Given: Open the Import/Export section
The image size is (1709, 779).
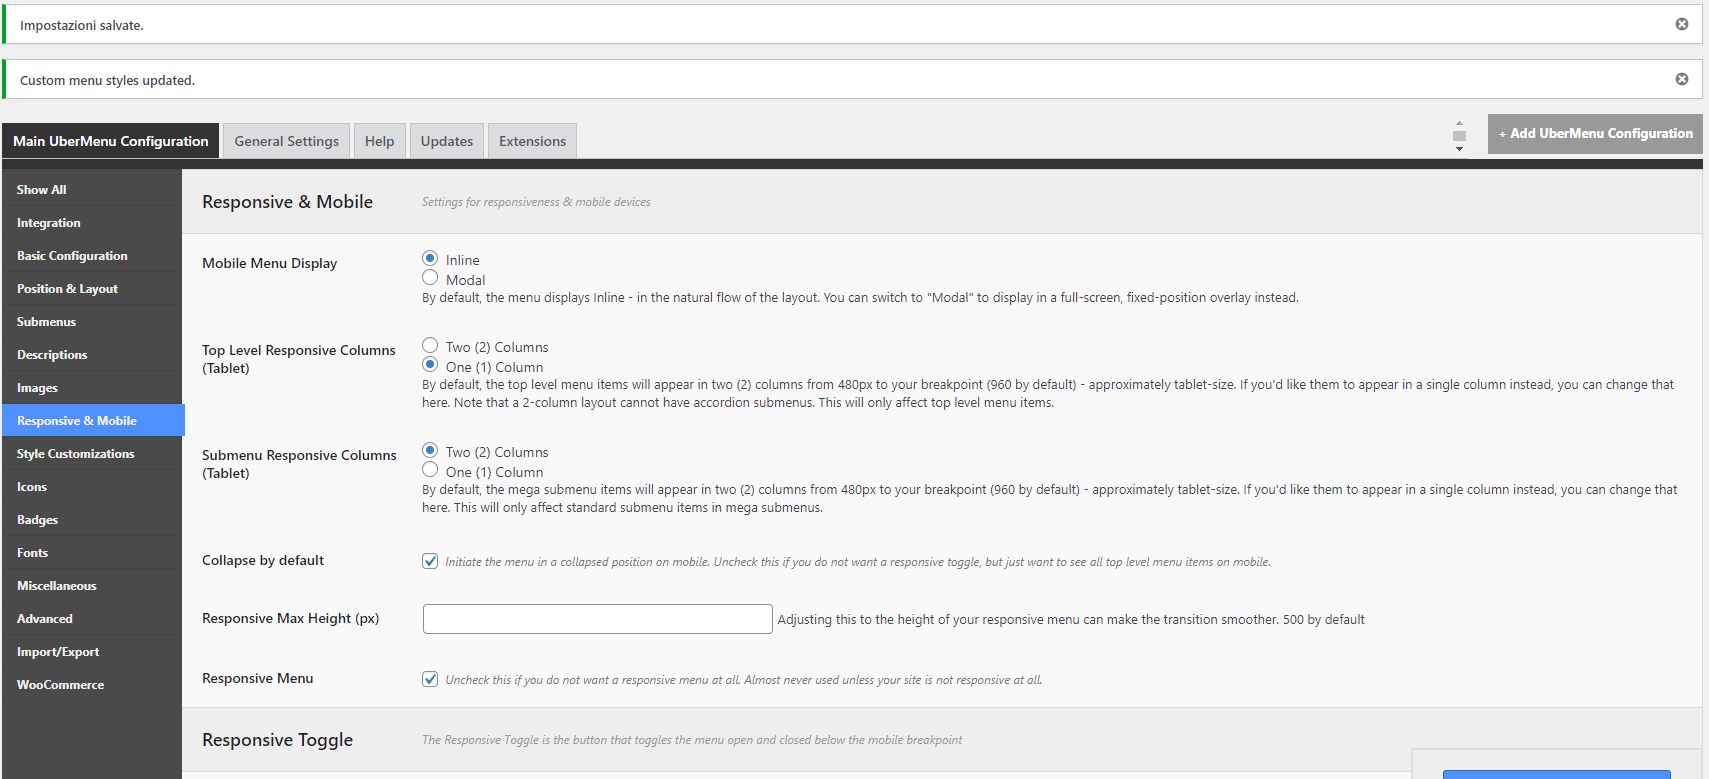Looking at the screenshot, I should (58, 652).
